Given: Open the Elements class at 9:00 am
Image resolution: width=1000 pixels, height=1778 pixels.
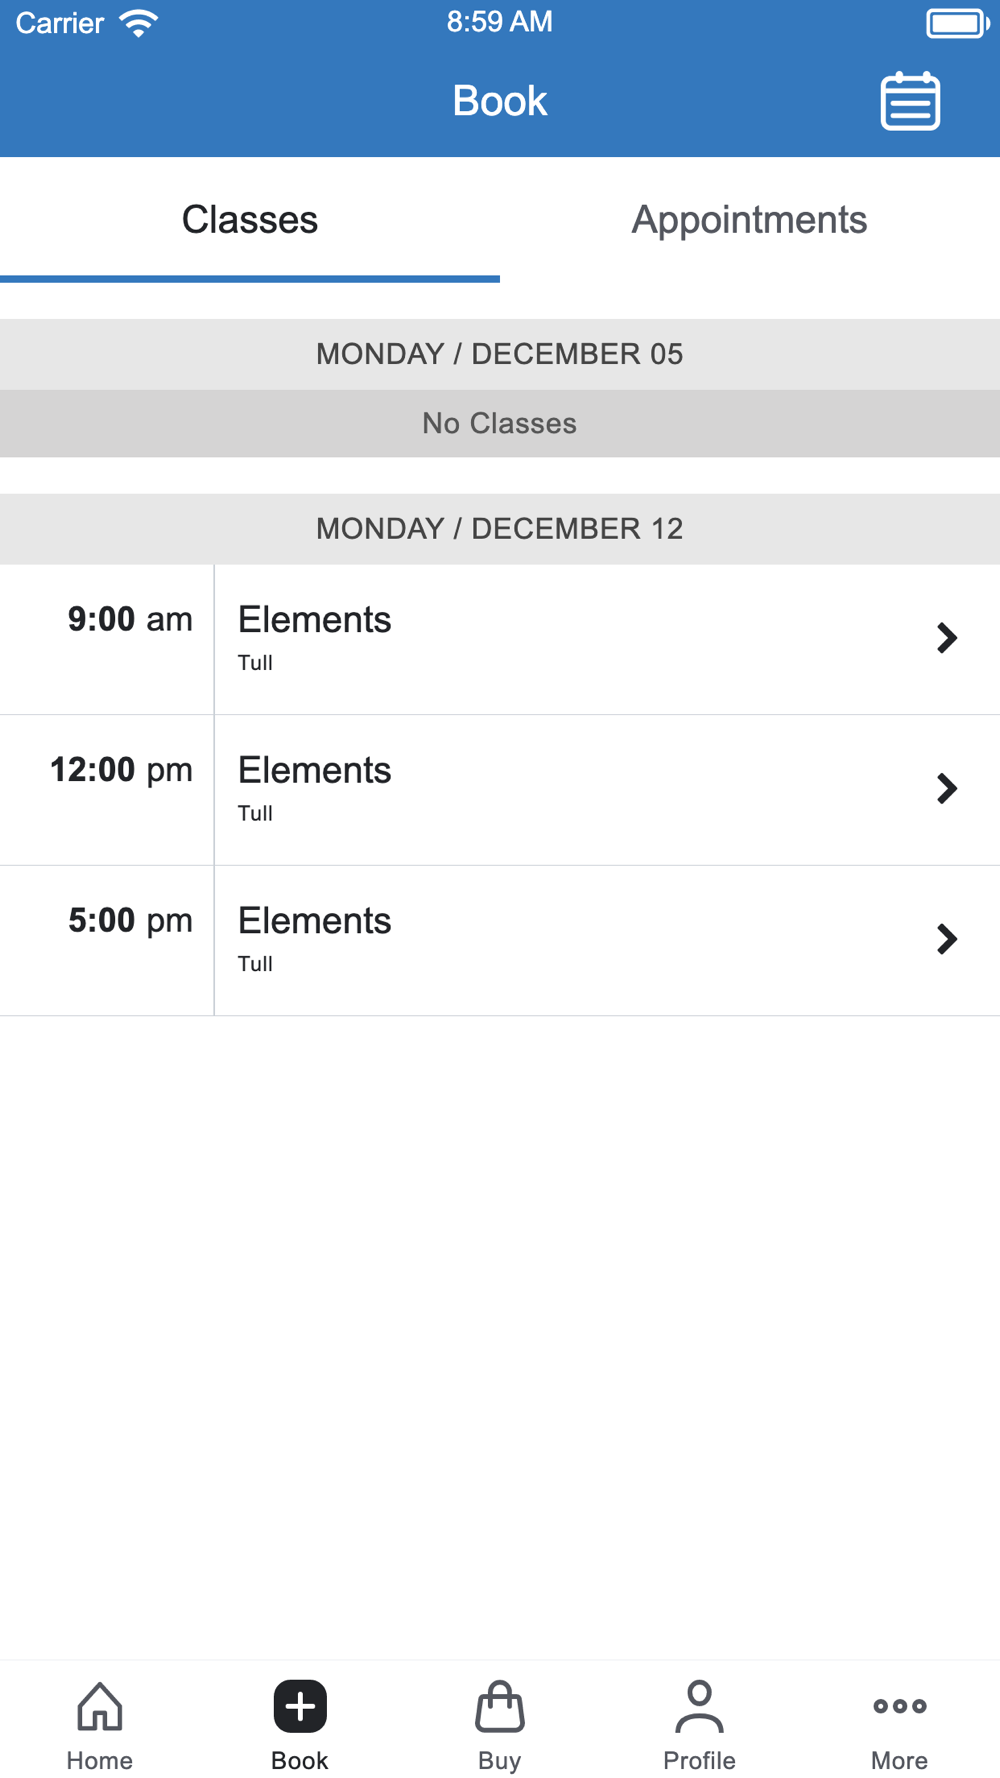Looking at the screenshot, I should (x=500, y=639).
